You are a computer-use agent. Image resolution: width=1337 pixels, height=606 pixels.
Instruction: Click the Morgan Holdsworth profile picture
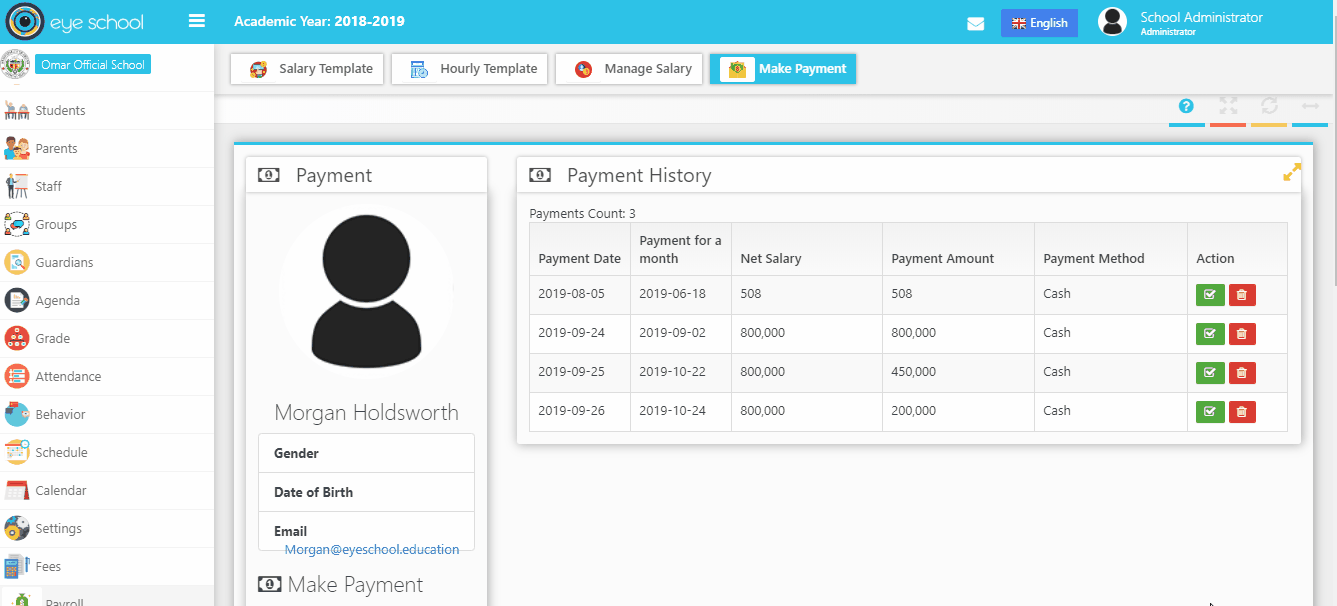pos(365,292)
